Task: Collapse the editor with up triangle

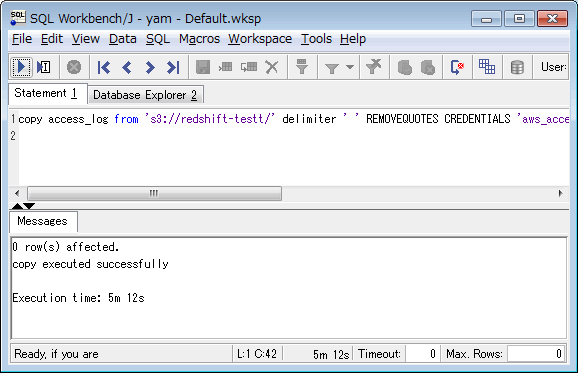Action: (17, 206)
